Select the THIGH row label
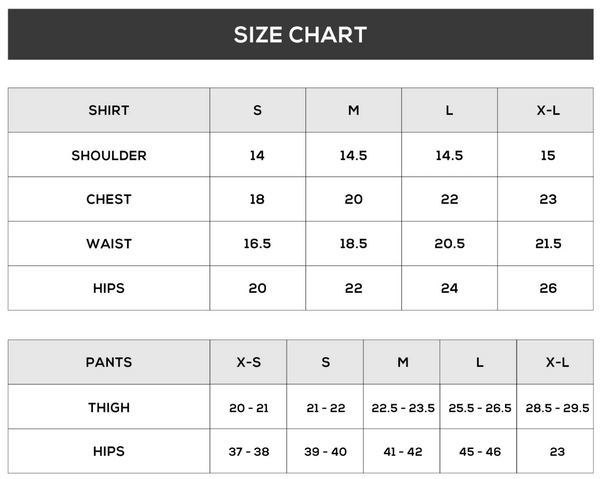This screenshot has height=479, width=600. [x=108, y=407]
